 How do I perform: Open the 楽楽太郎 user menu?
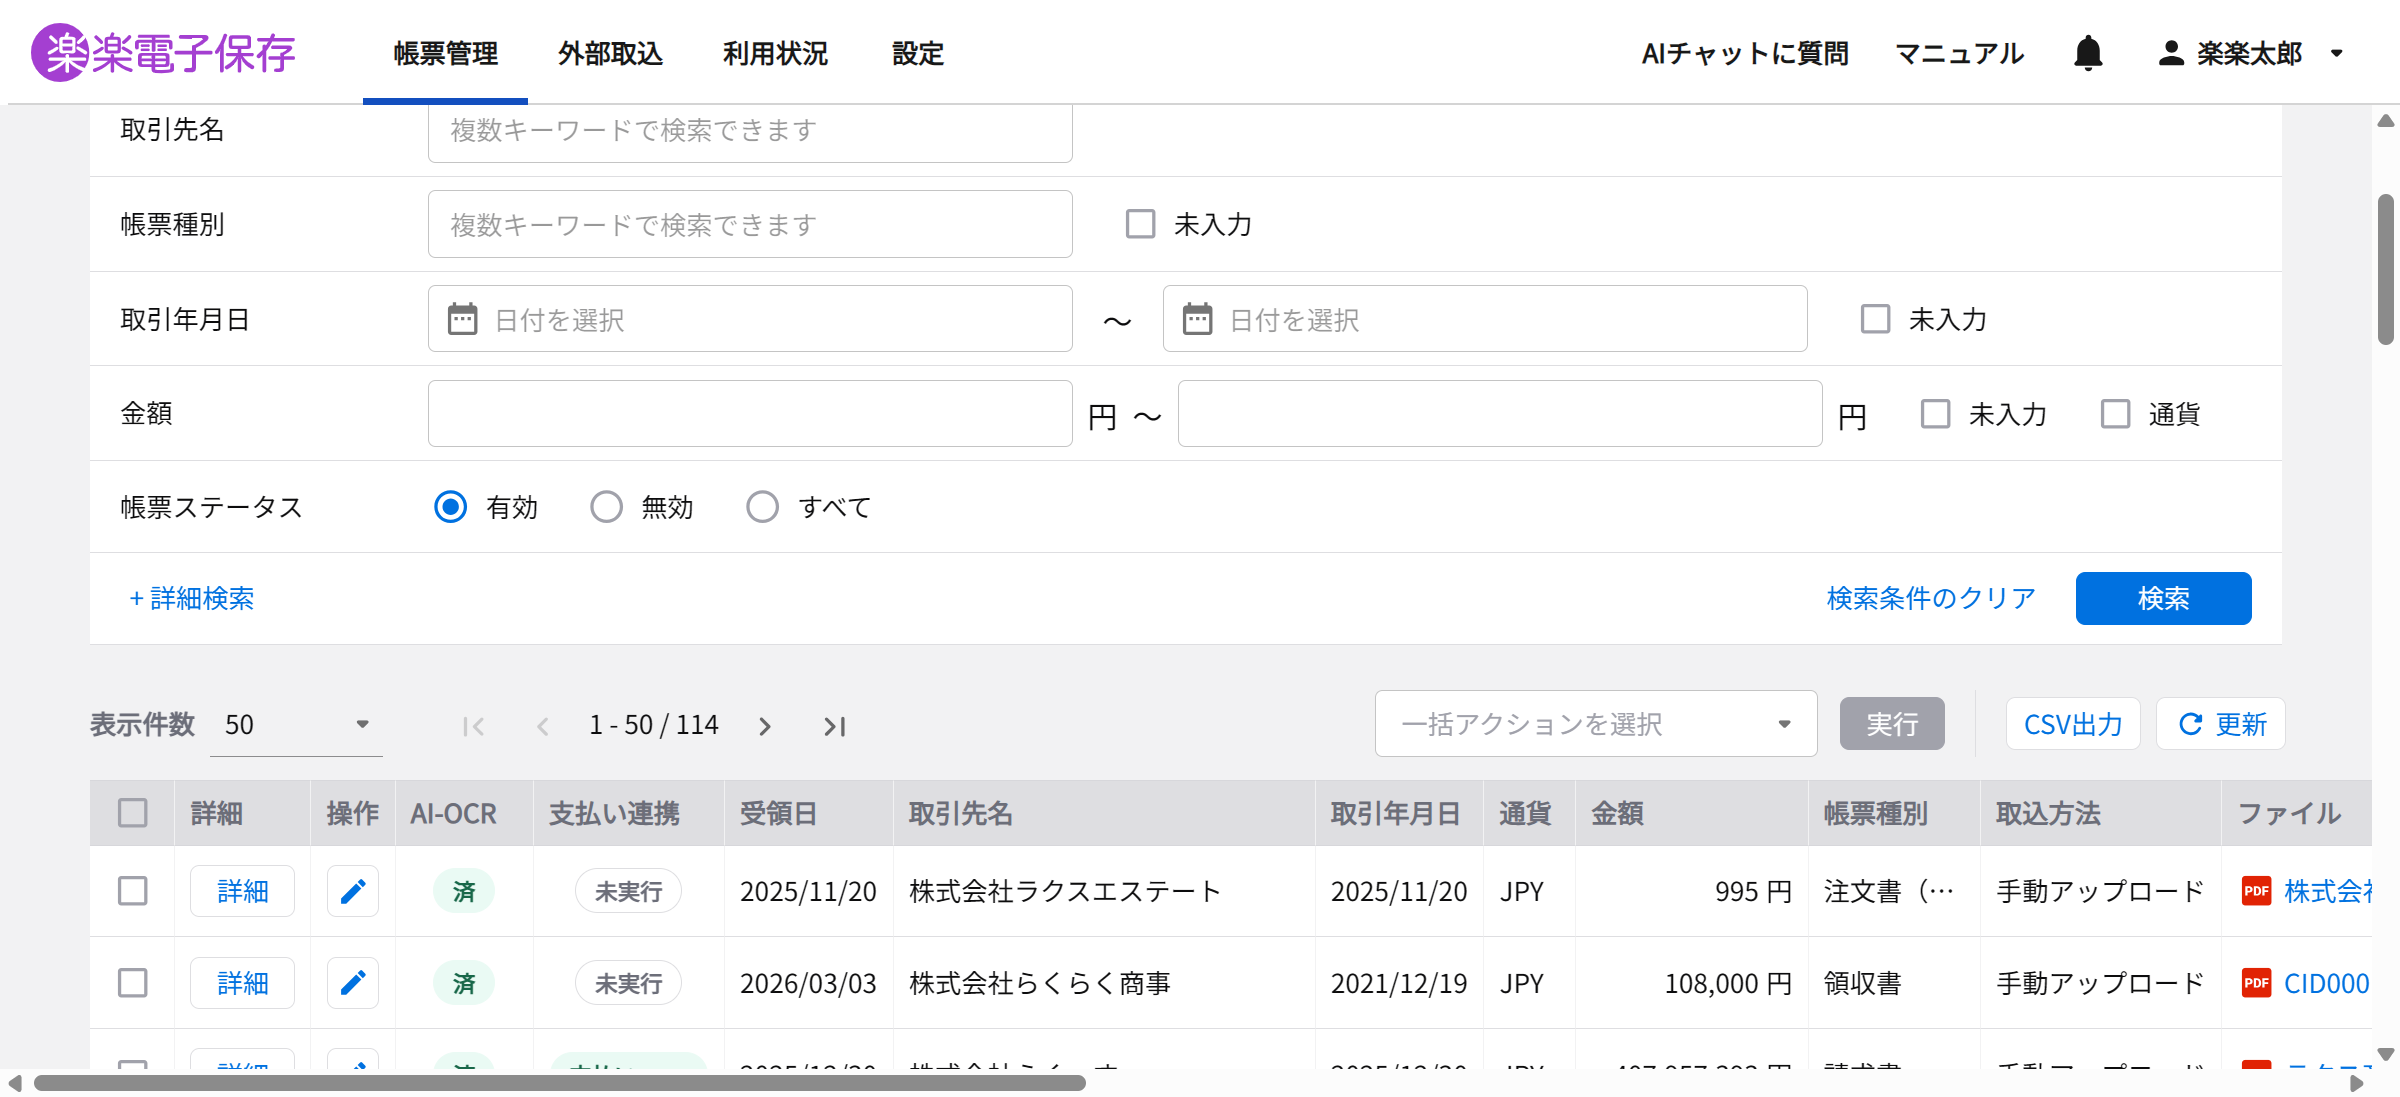click(2250, 53)
